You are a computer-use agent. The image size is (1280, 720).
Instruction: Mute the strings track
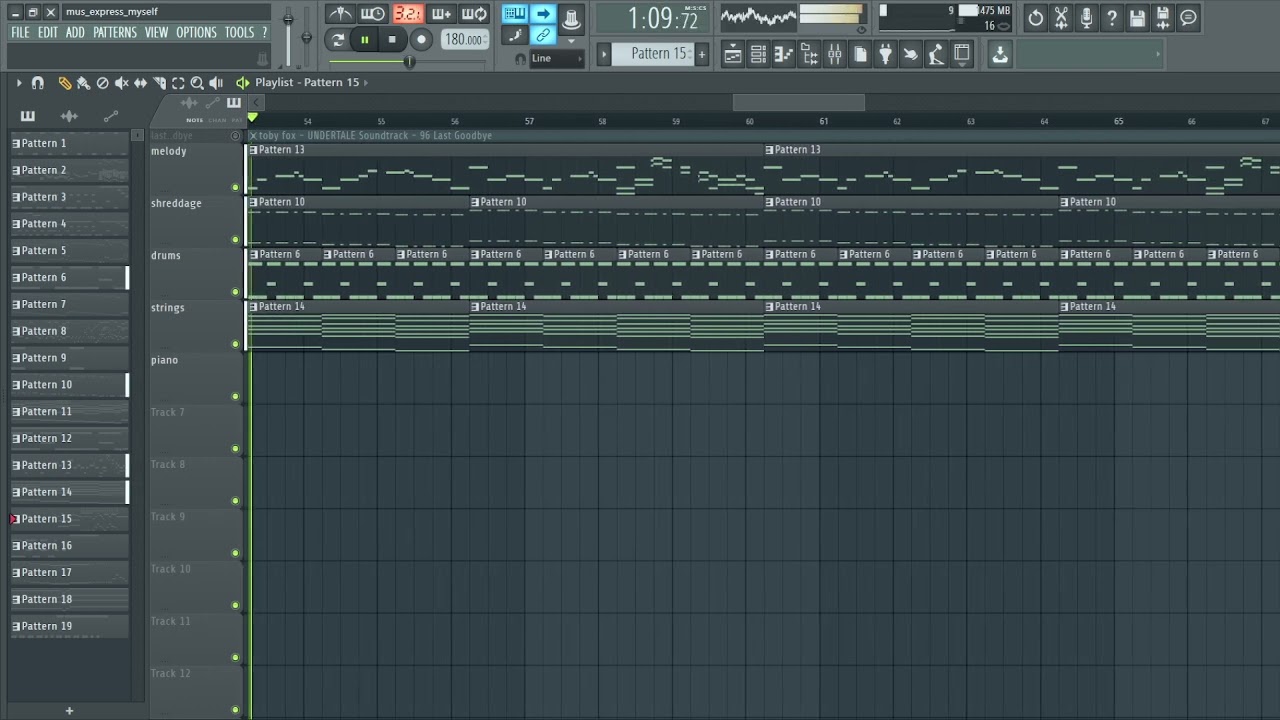coord(236,344)
